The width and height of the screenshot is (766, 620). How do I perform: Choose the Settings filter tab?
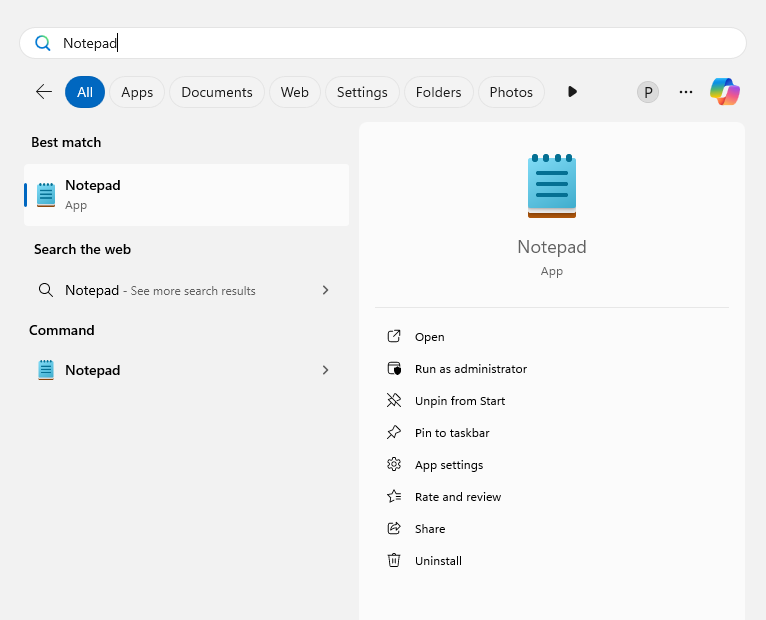[x=362, y=92]
